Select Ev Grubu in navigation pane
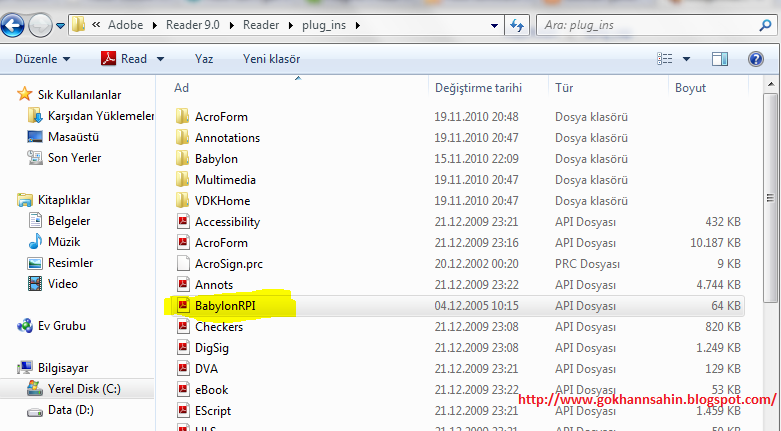781x431 pixels. pos(51,326)
